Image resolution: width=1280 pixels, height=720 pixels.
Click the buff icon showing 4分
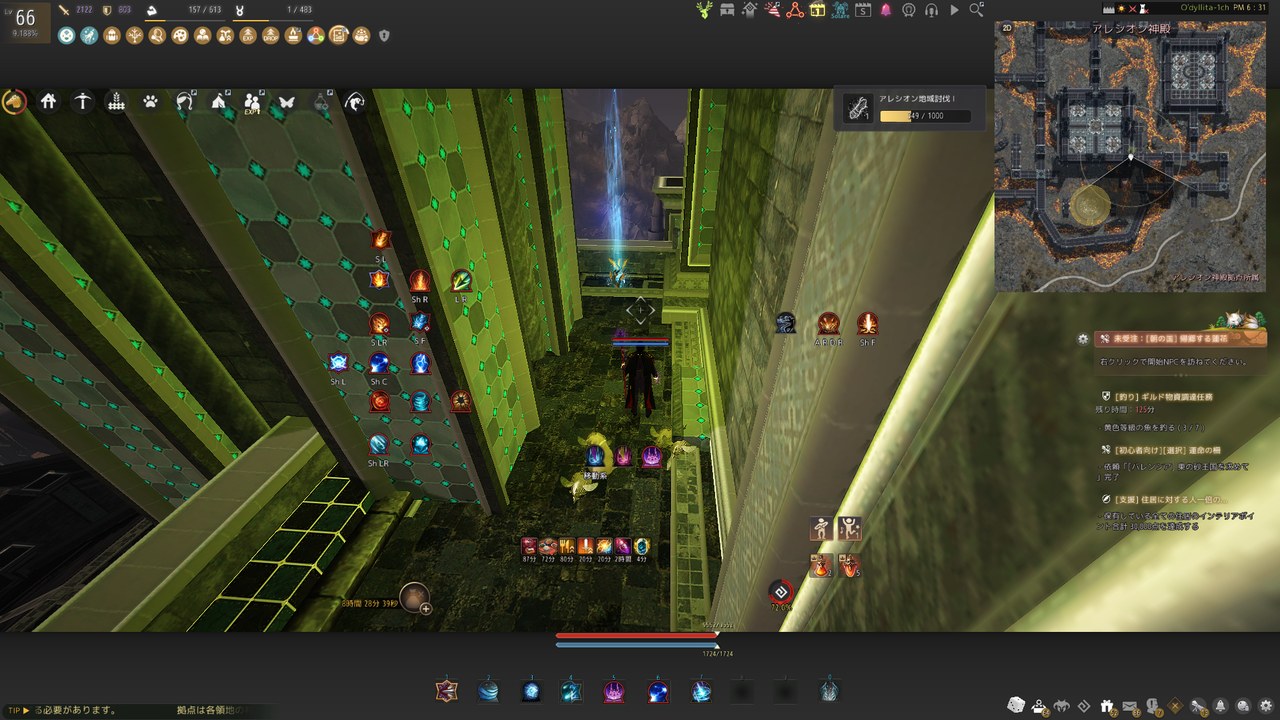point(642,546)
